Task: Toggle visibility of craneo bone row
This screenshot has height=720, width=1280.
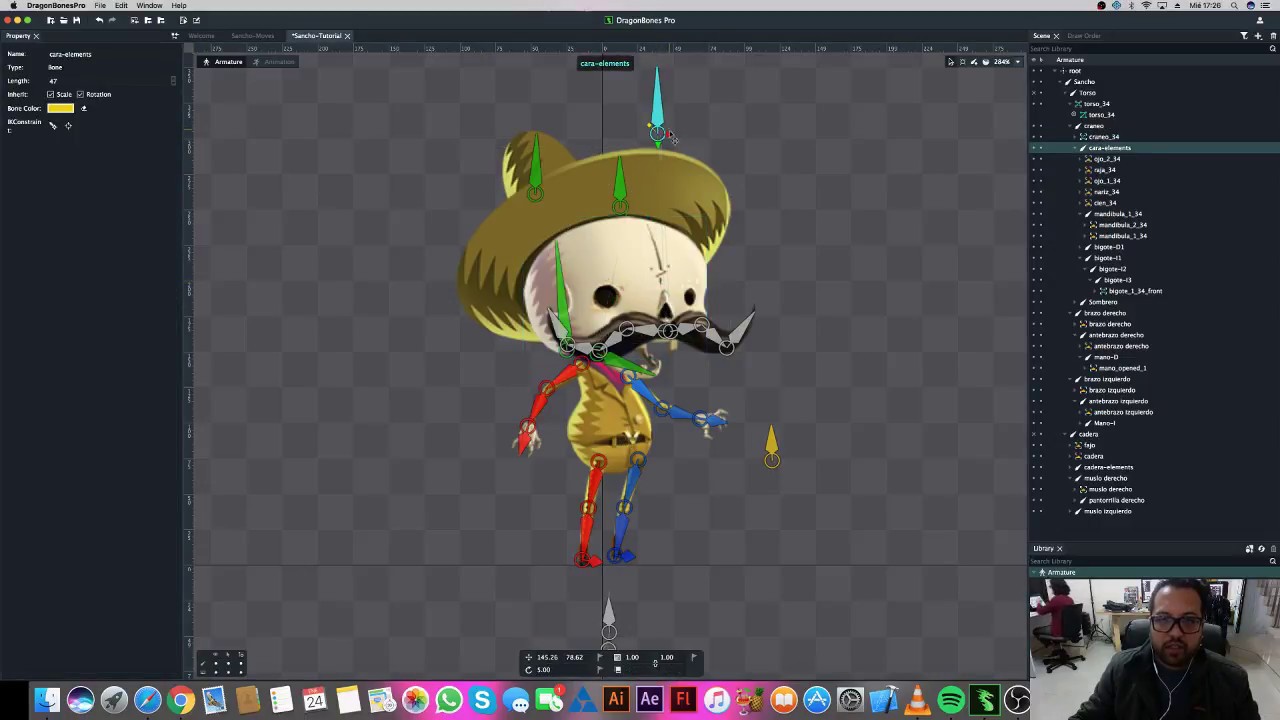Action: [1033, 126]
